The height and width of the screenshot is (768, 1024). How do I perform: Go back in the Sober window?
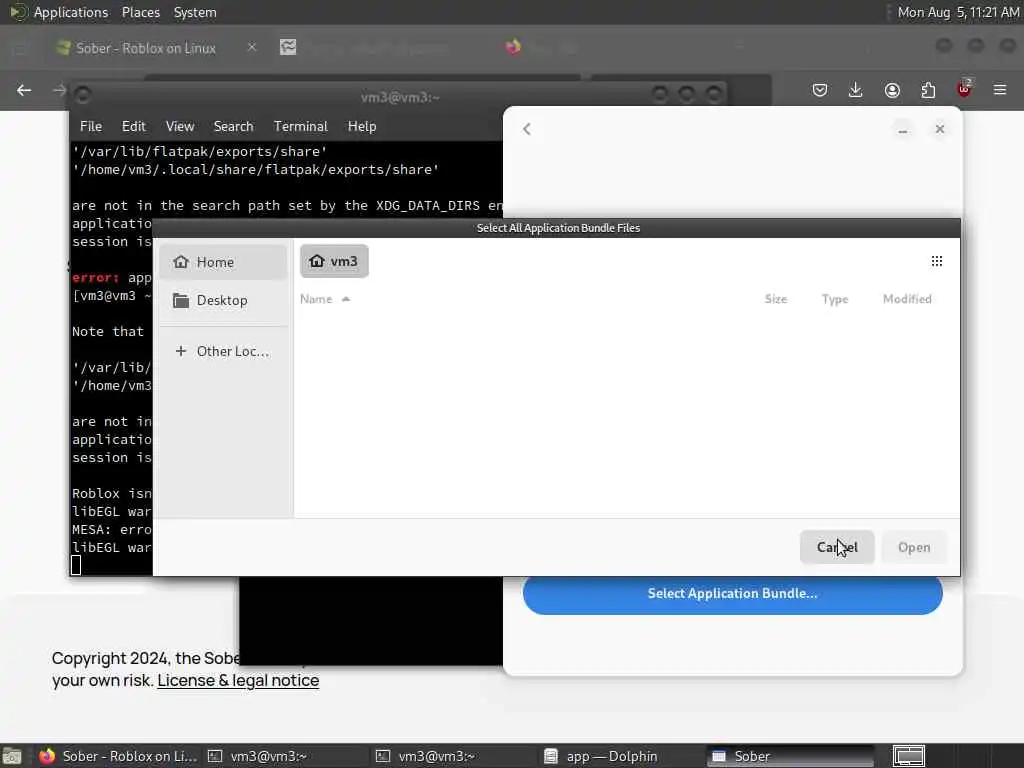(x=527, y=129)
